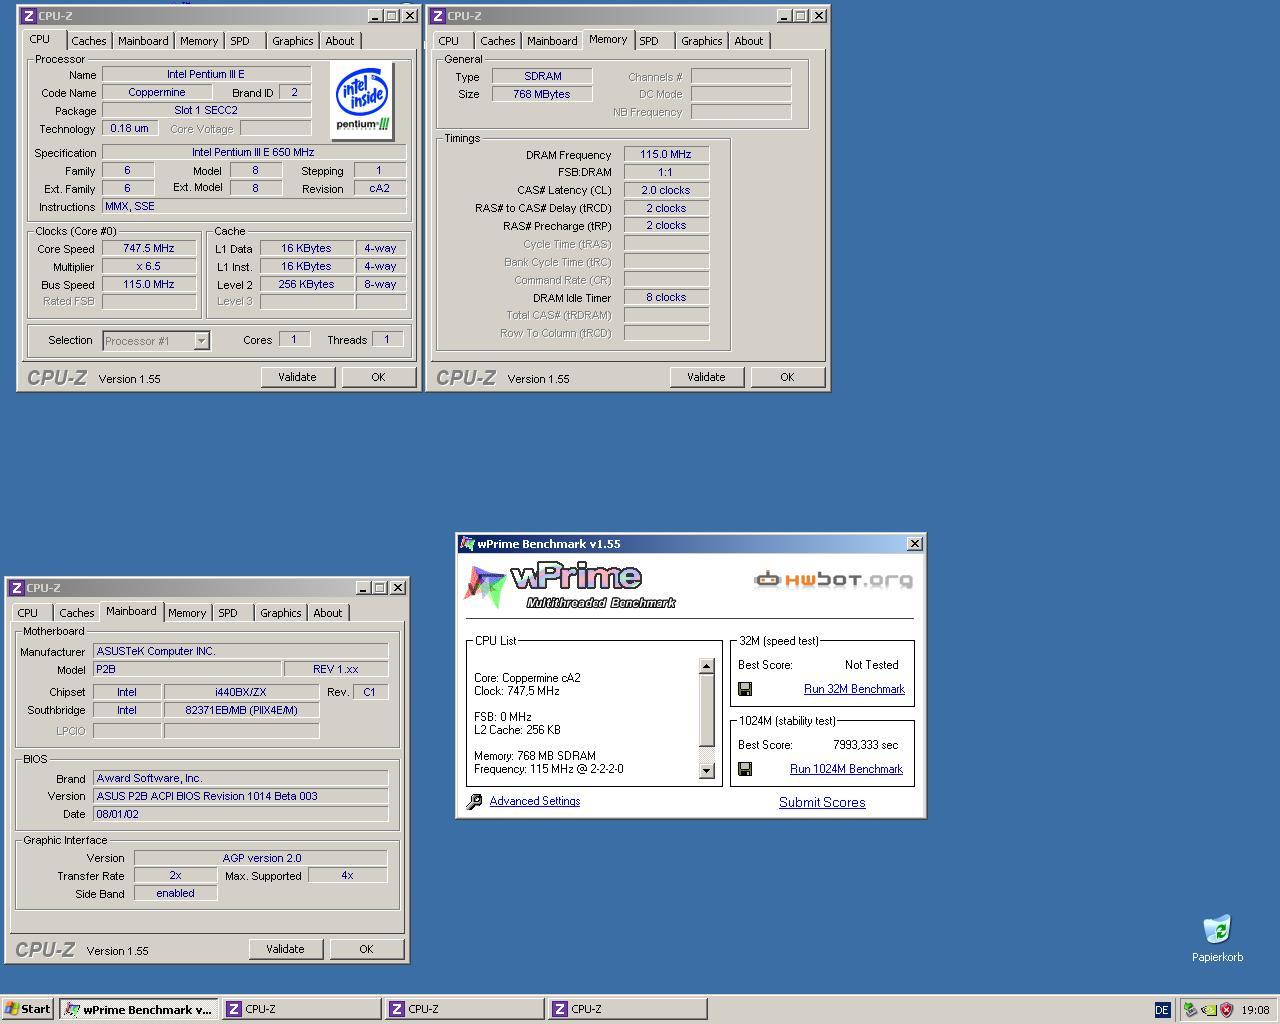Open the Papierkorb recycle bin icon
1280x1024 pixels.
pyautogui.click(x=1217, y=930)
